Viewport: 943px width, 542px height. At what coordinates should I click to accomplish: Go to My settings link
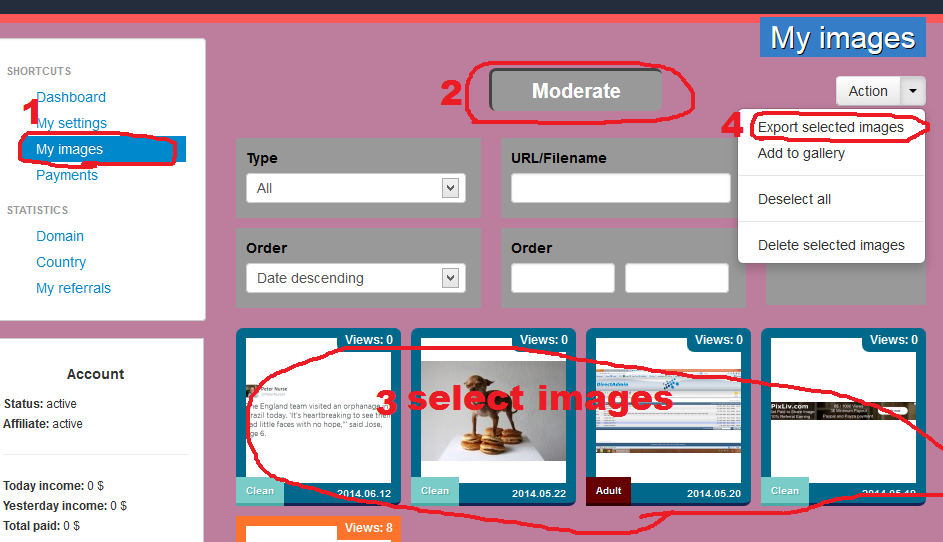(x=71, y=123)
